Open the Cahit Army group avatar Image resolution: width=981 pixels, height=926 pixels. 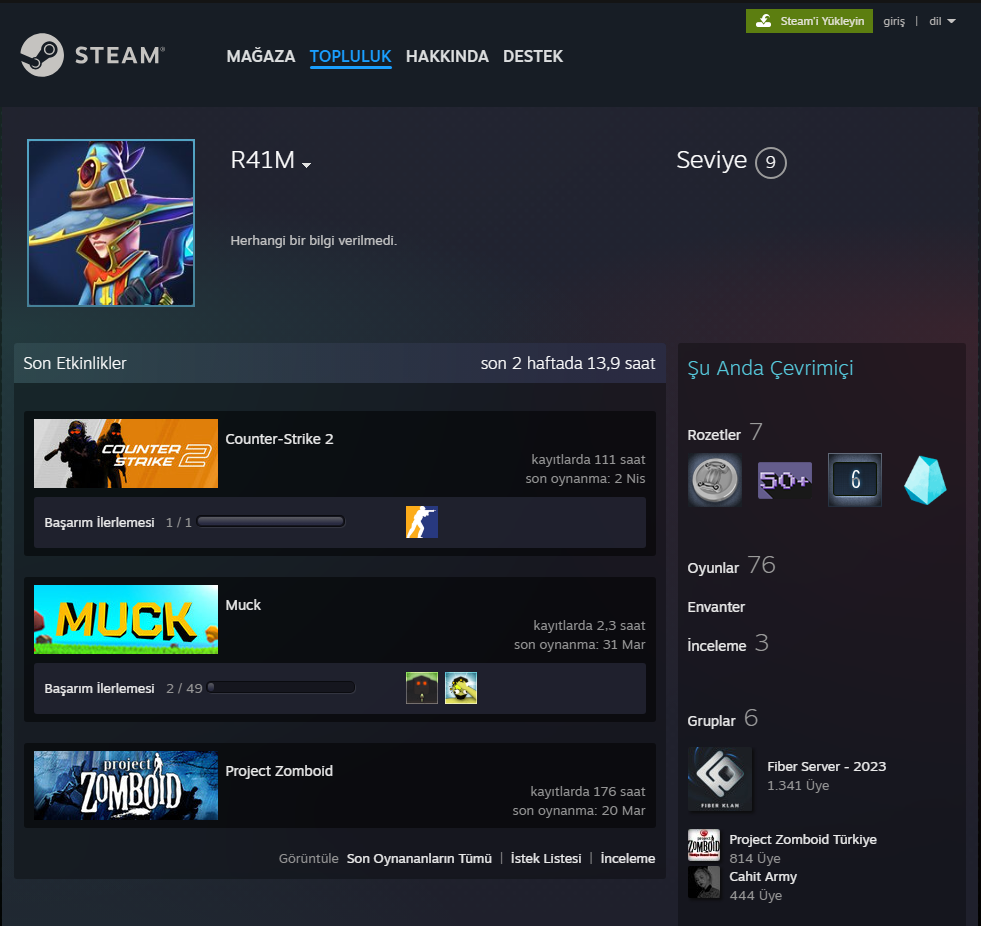pos(704,882)
